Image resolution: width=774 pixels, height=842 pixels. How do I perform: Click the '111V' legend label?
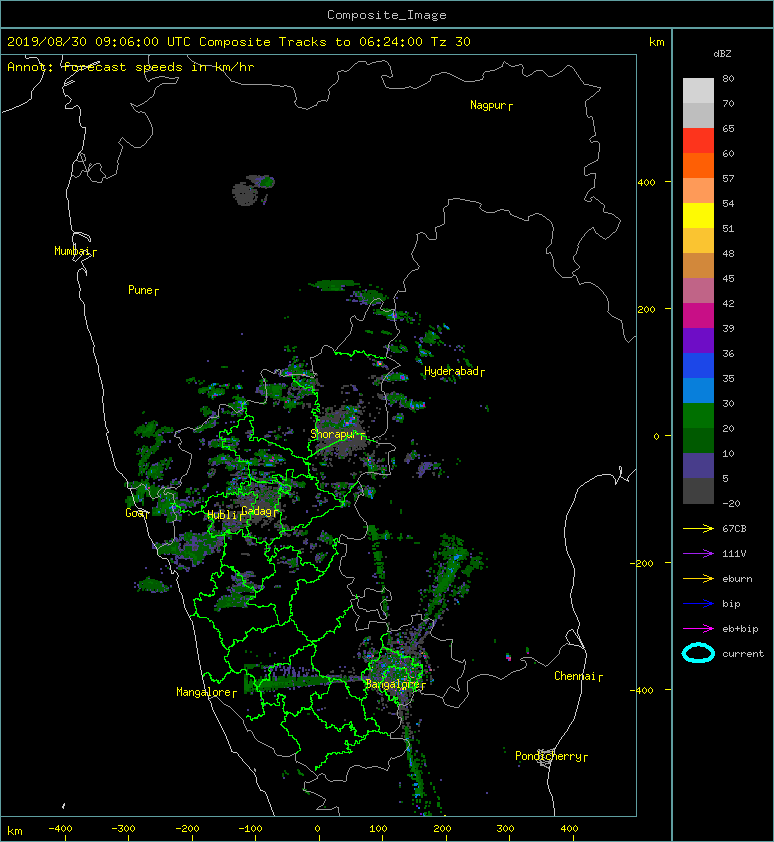[x=734, y=554]
